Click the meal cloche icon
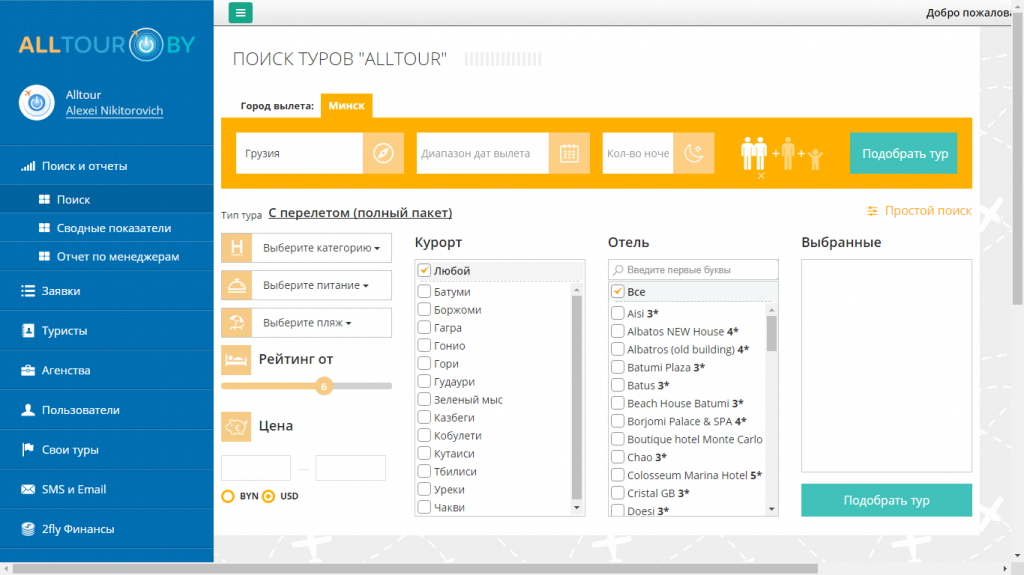Image resolution: width=1024 pixels, height=575 pixels. point(236,285)
